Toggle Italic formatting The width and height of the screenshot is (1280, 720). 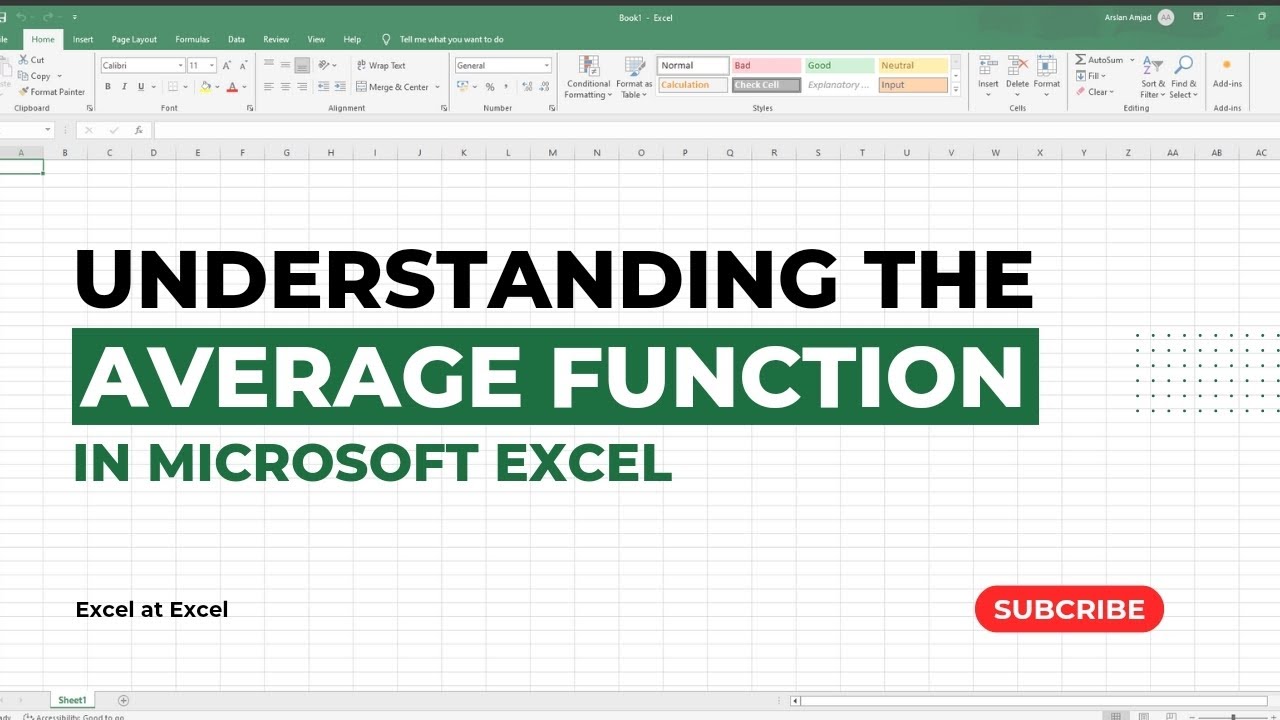(x=124, y=87)
